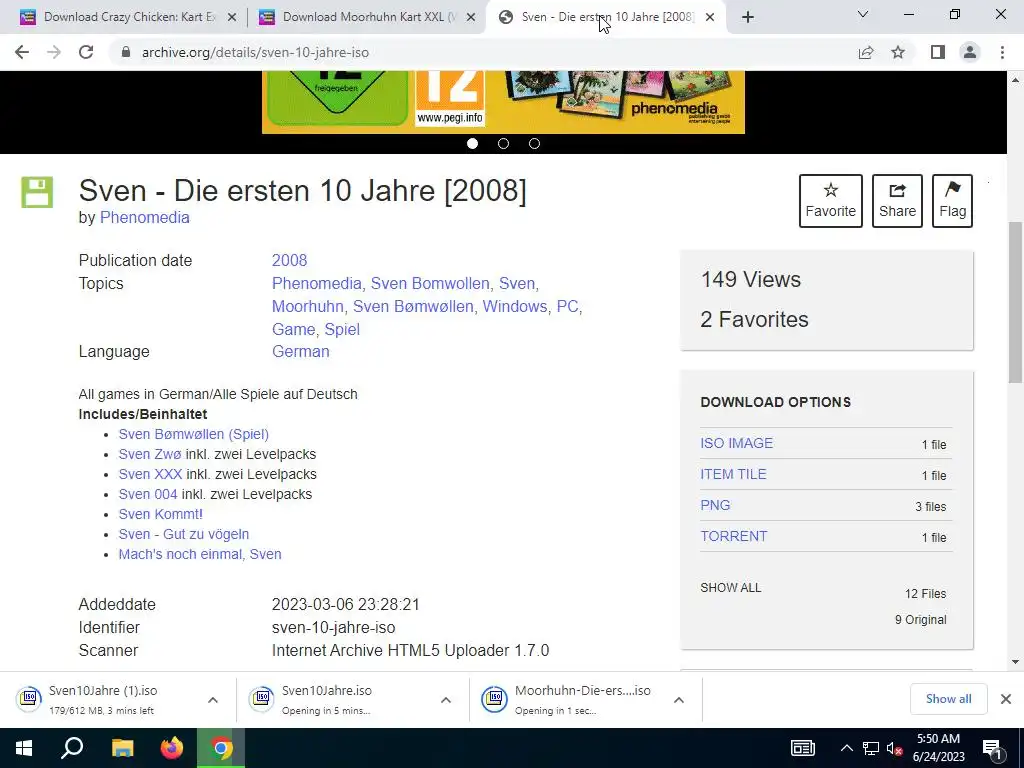Click SHOW ALL download files
This screenshot has width=1024, height=768.
[731, 588]
